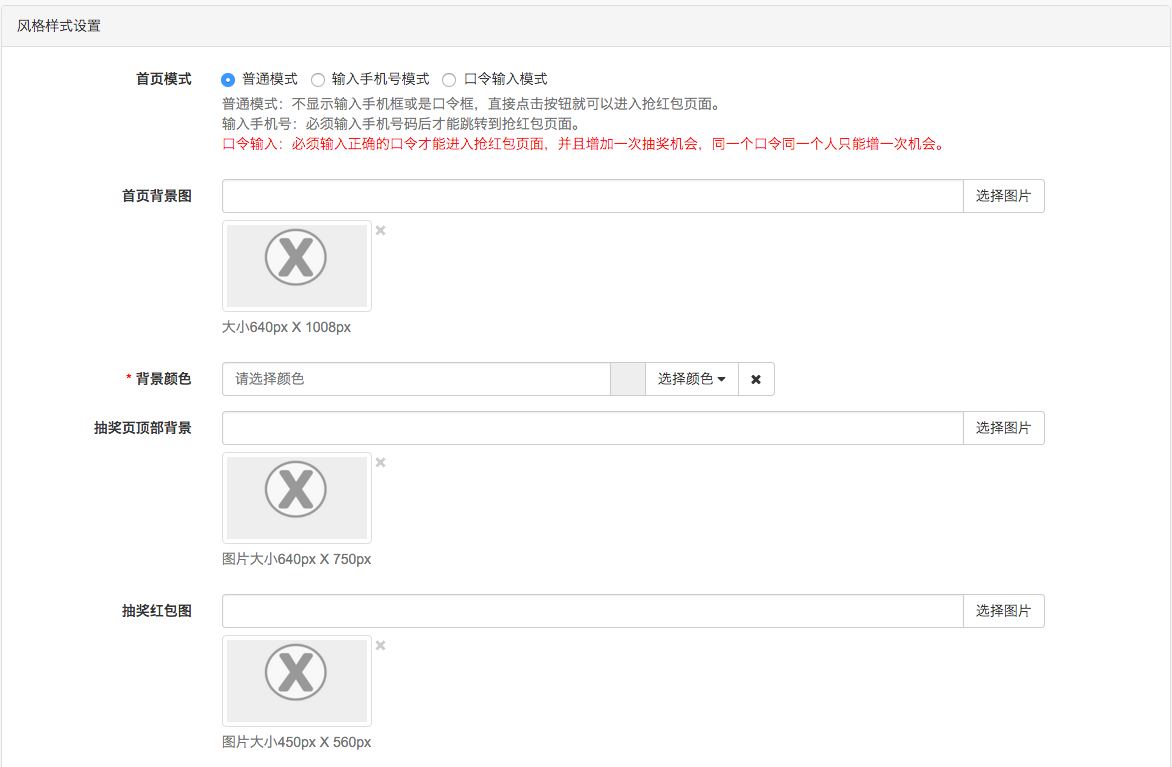
Task: Click the 首页模式 field label
Action: click(x=164, y=79)
